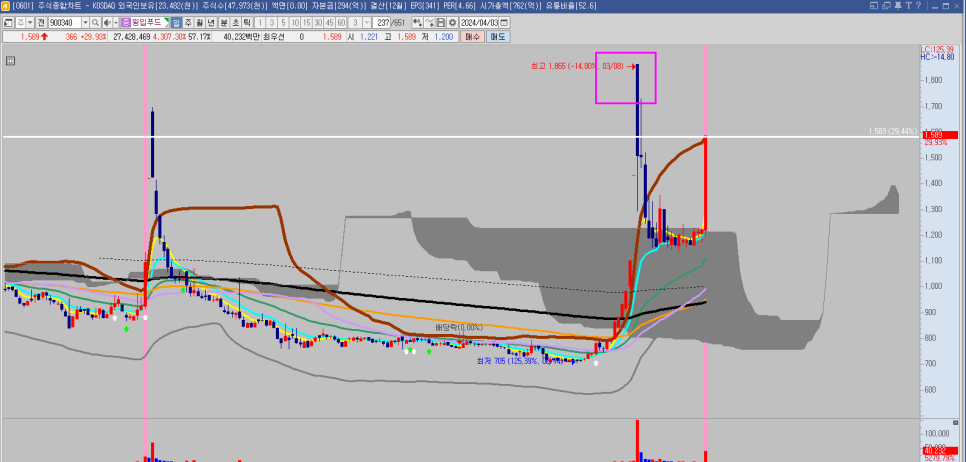Select the 월 monthly period button
This screenshot has height=462, width=966.
point(200,22)
